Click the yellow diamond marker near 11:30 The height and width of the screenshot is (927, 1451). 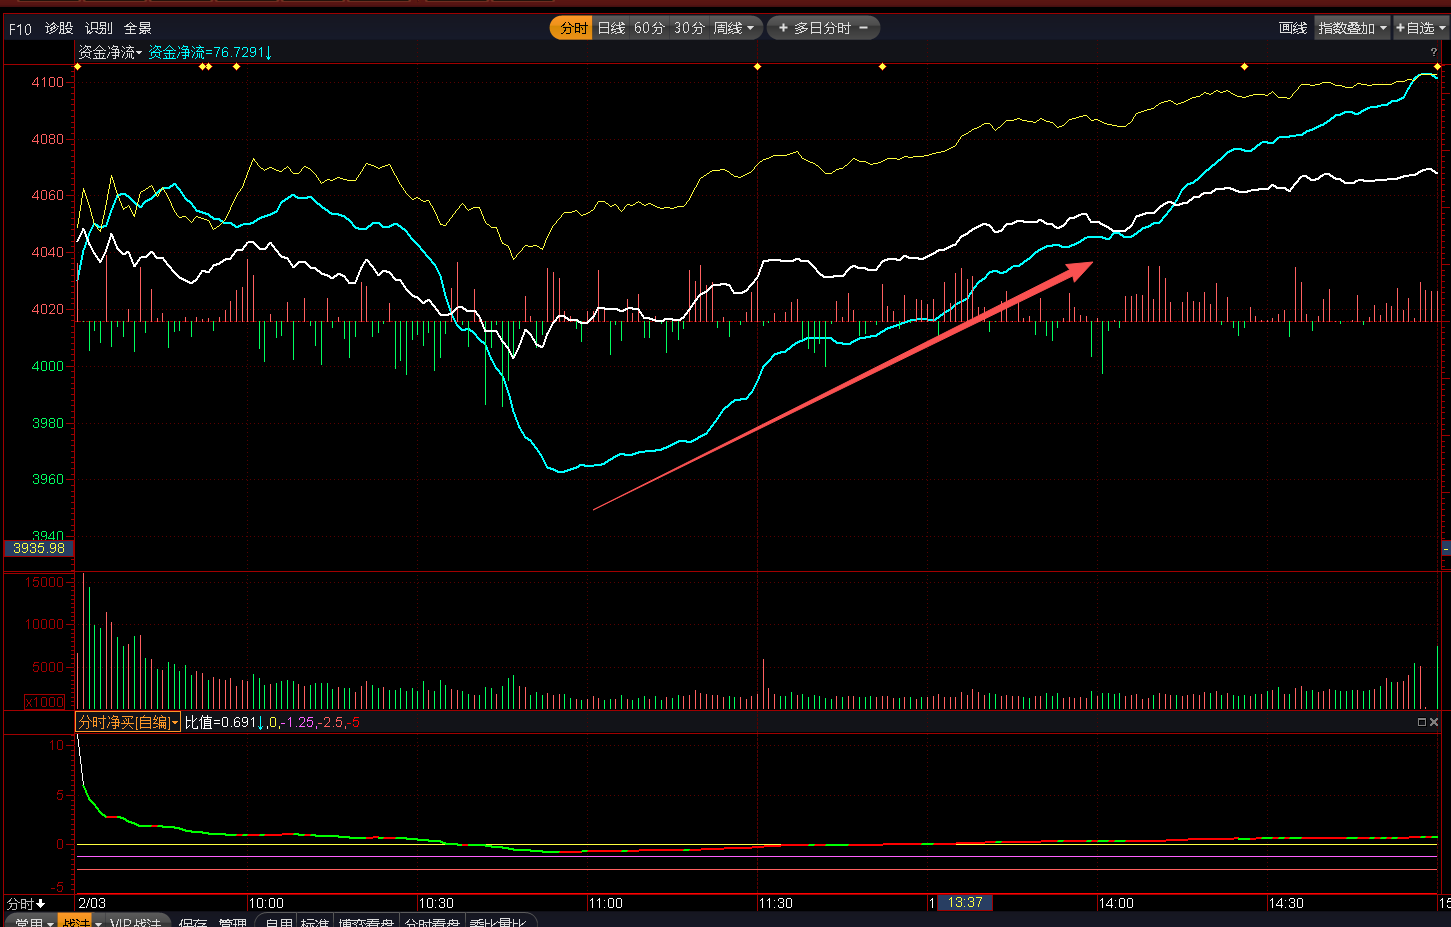[757, 67]
